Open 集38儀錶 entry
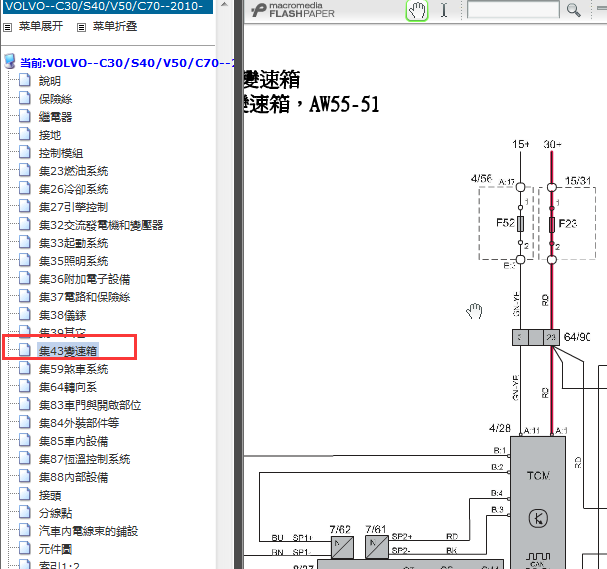Viewport: 607px width, 569px height. click(x=62, y=315)
